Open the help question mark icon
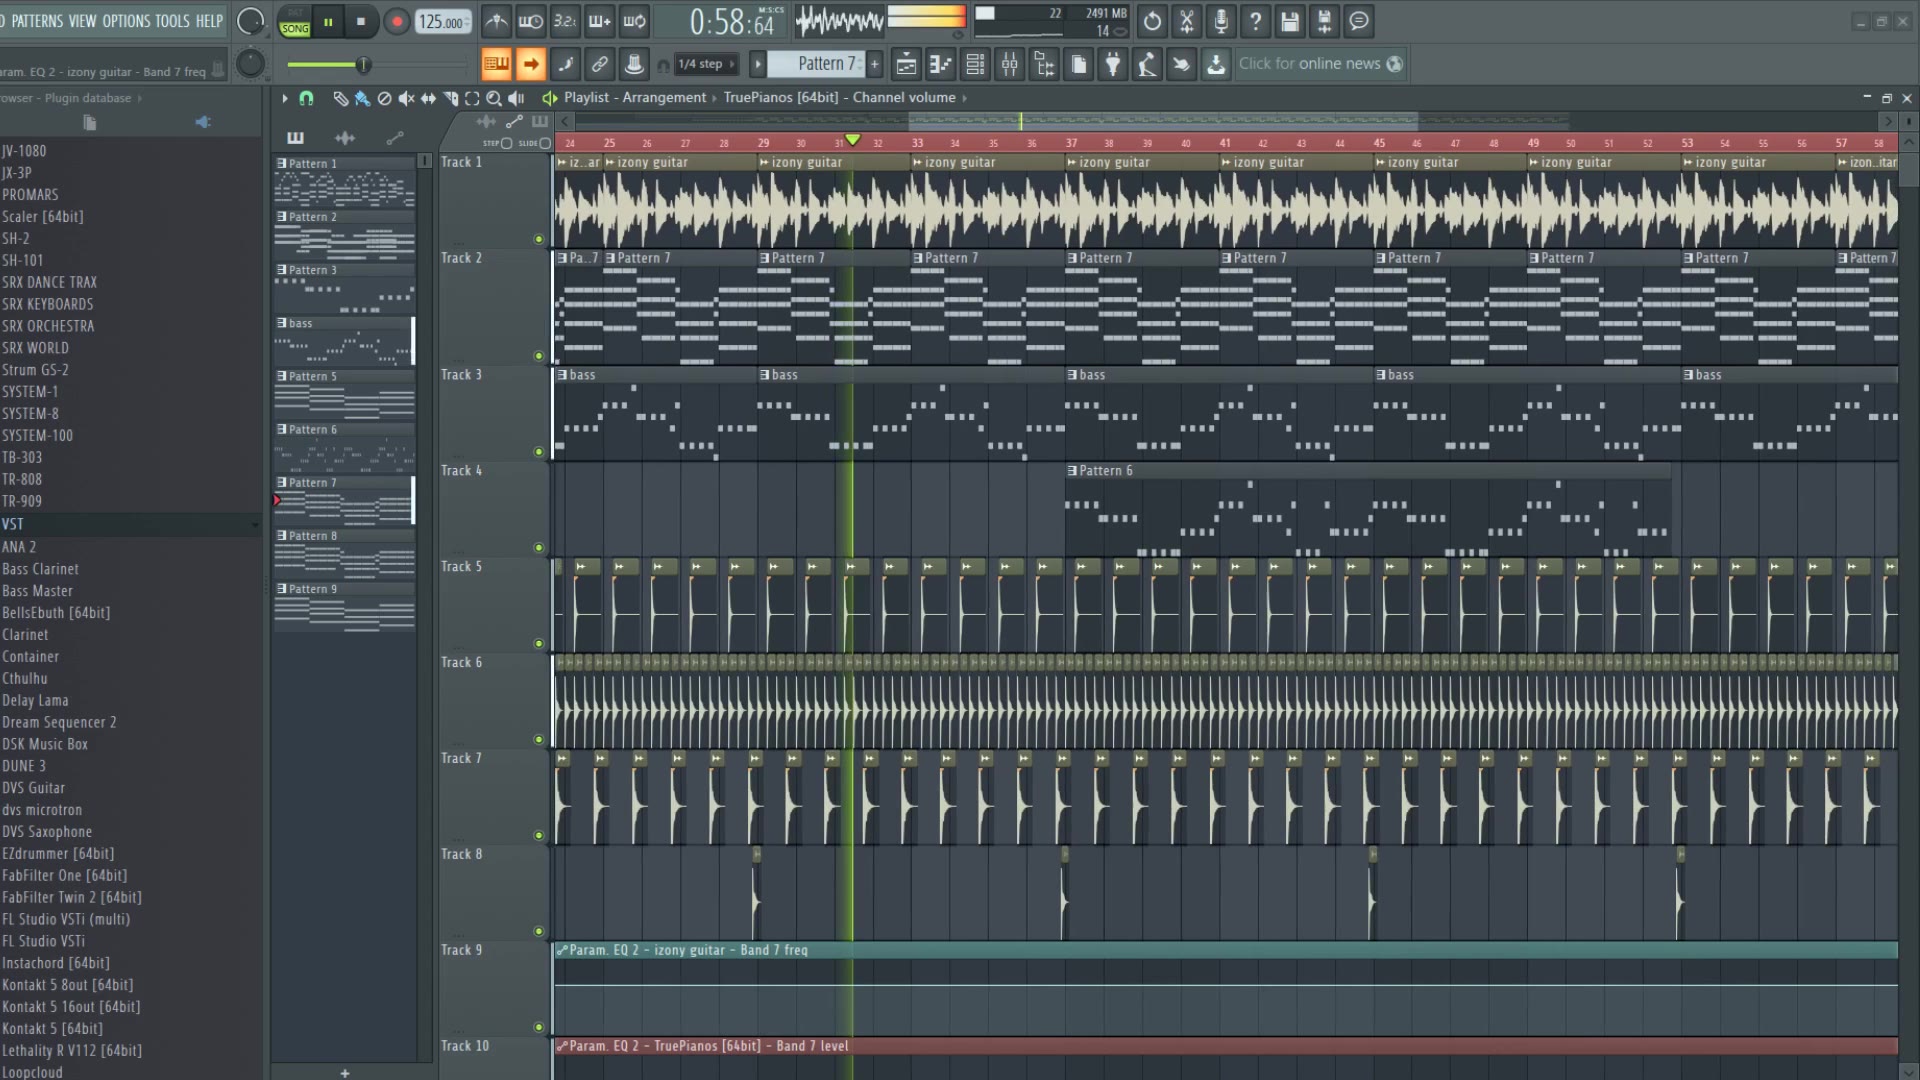The image size is (1920, 1080). pos(1256,21)
